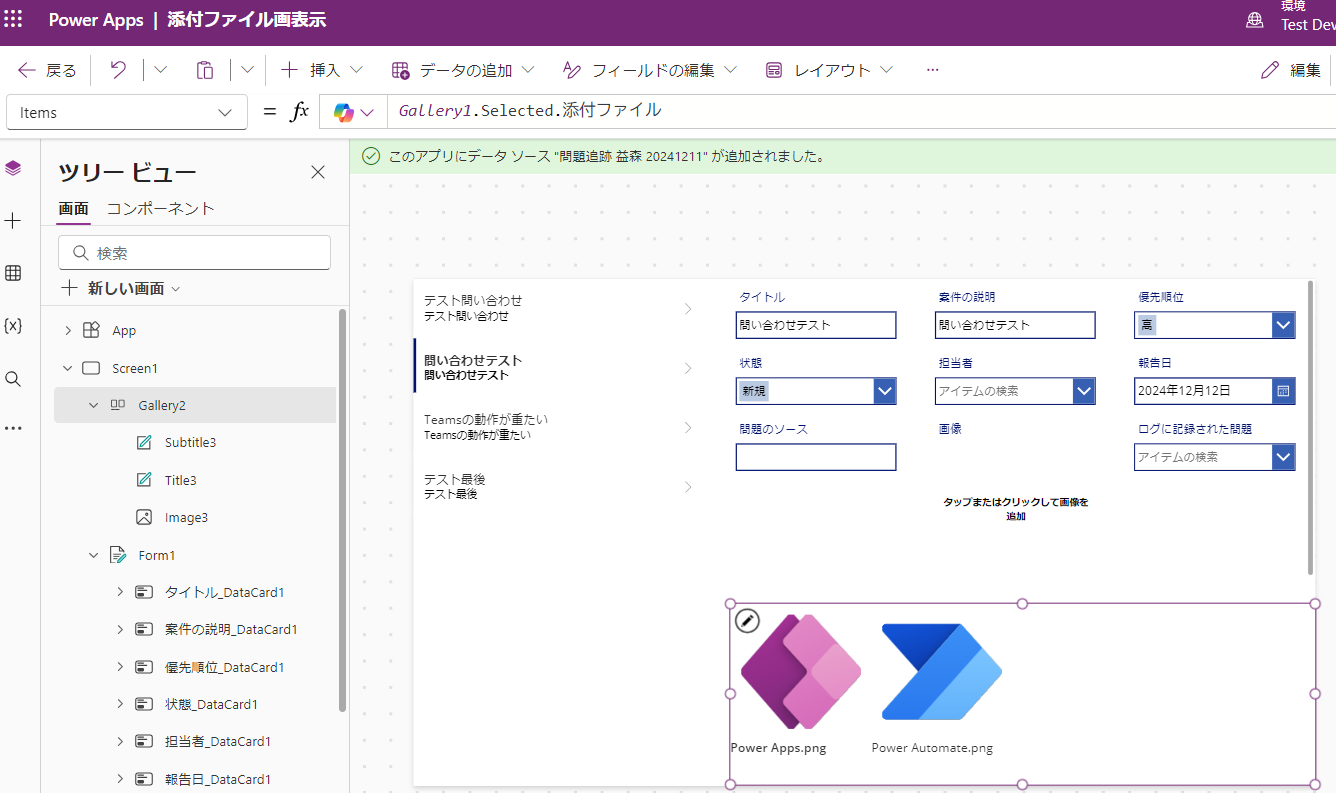Screen dimensions: 1336x793
Task: Click タップまたはクリックして画像を追加
Action: 1016,509
